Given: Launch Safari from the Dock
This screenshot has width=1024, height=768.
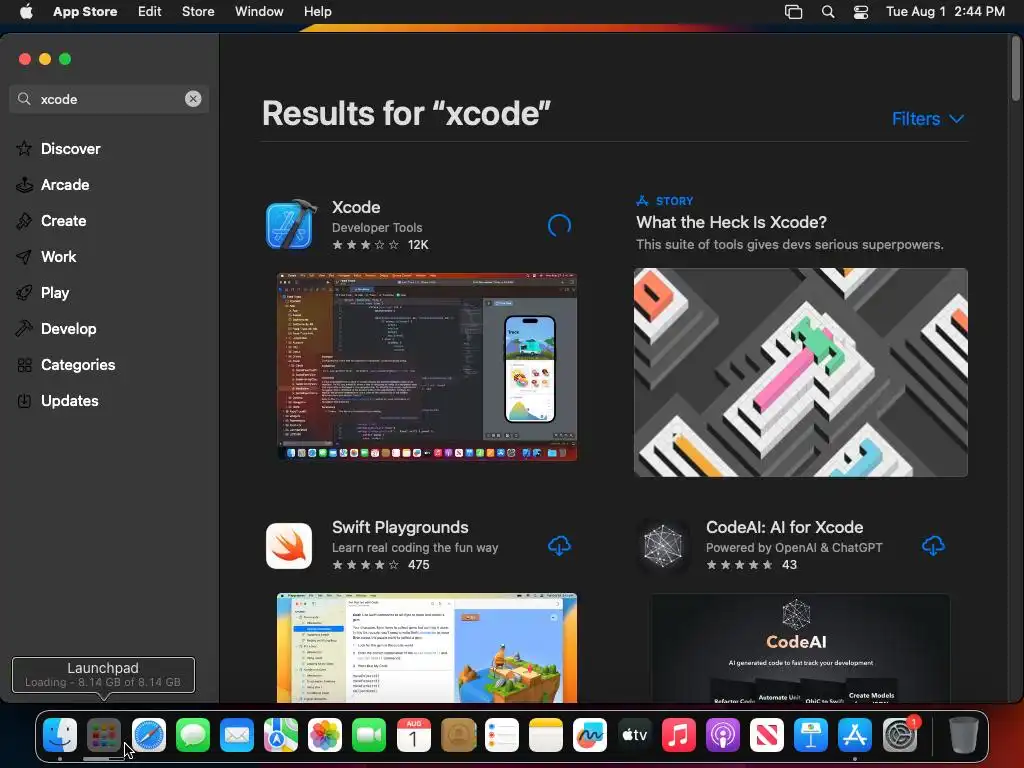Looking at the screenshot, I should coord(149,735).
